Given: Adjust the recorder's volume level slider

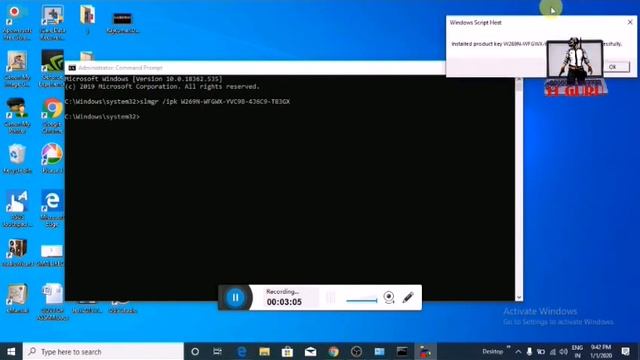Looking at the screenshot, I should 362,301.
